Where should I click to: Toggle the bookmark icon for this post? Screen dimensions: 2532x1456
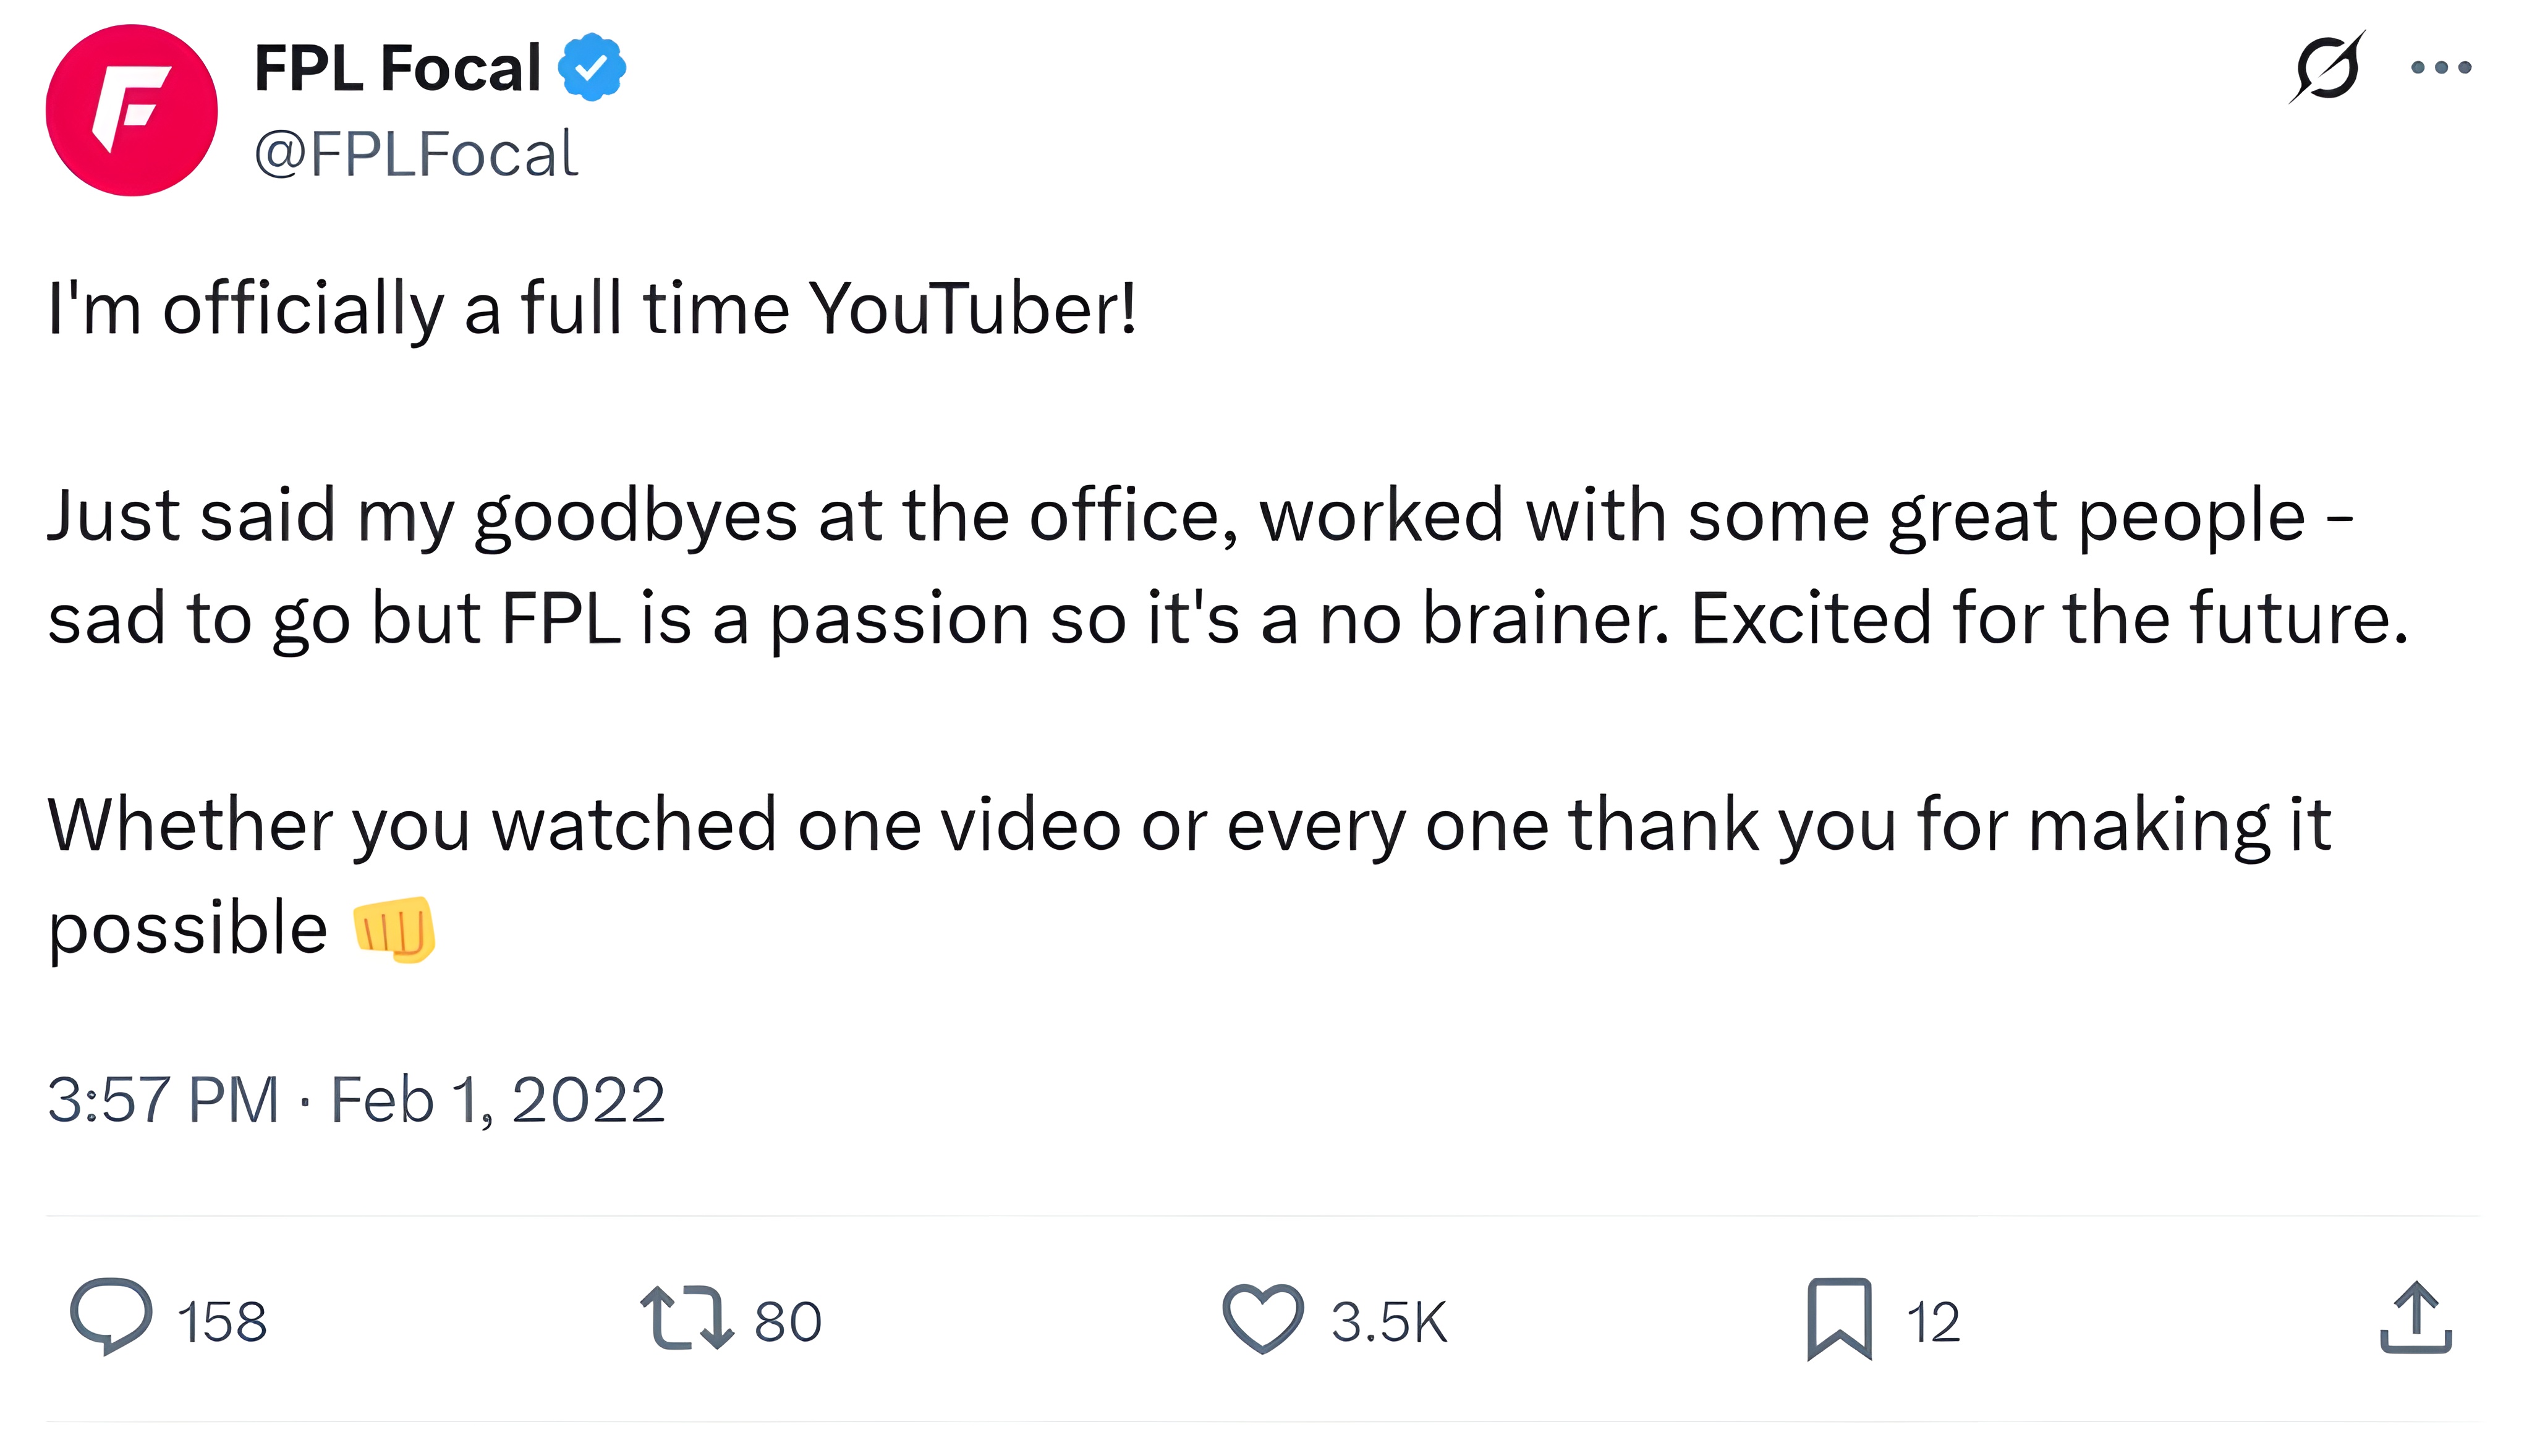click(1839, 1318)
